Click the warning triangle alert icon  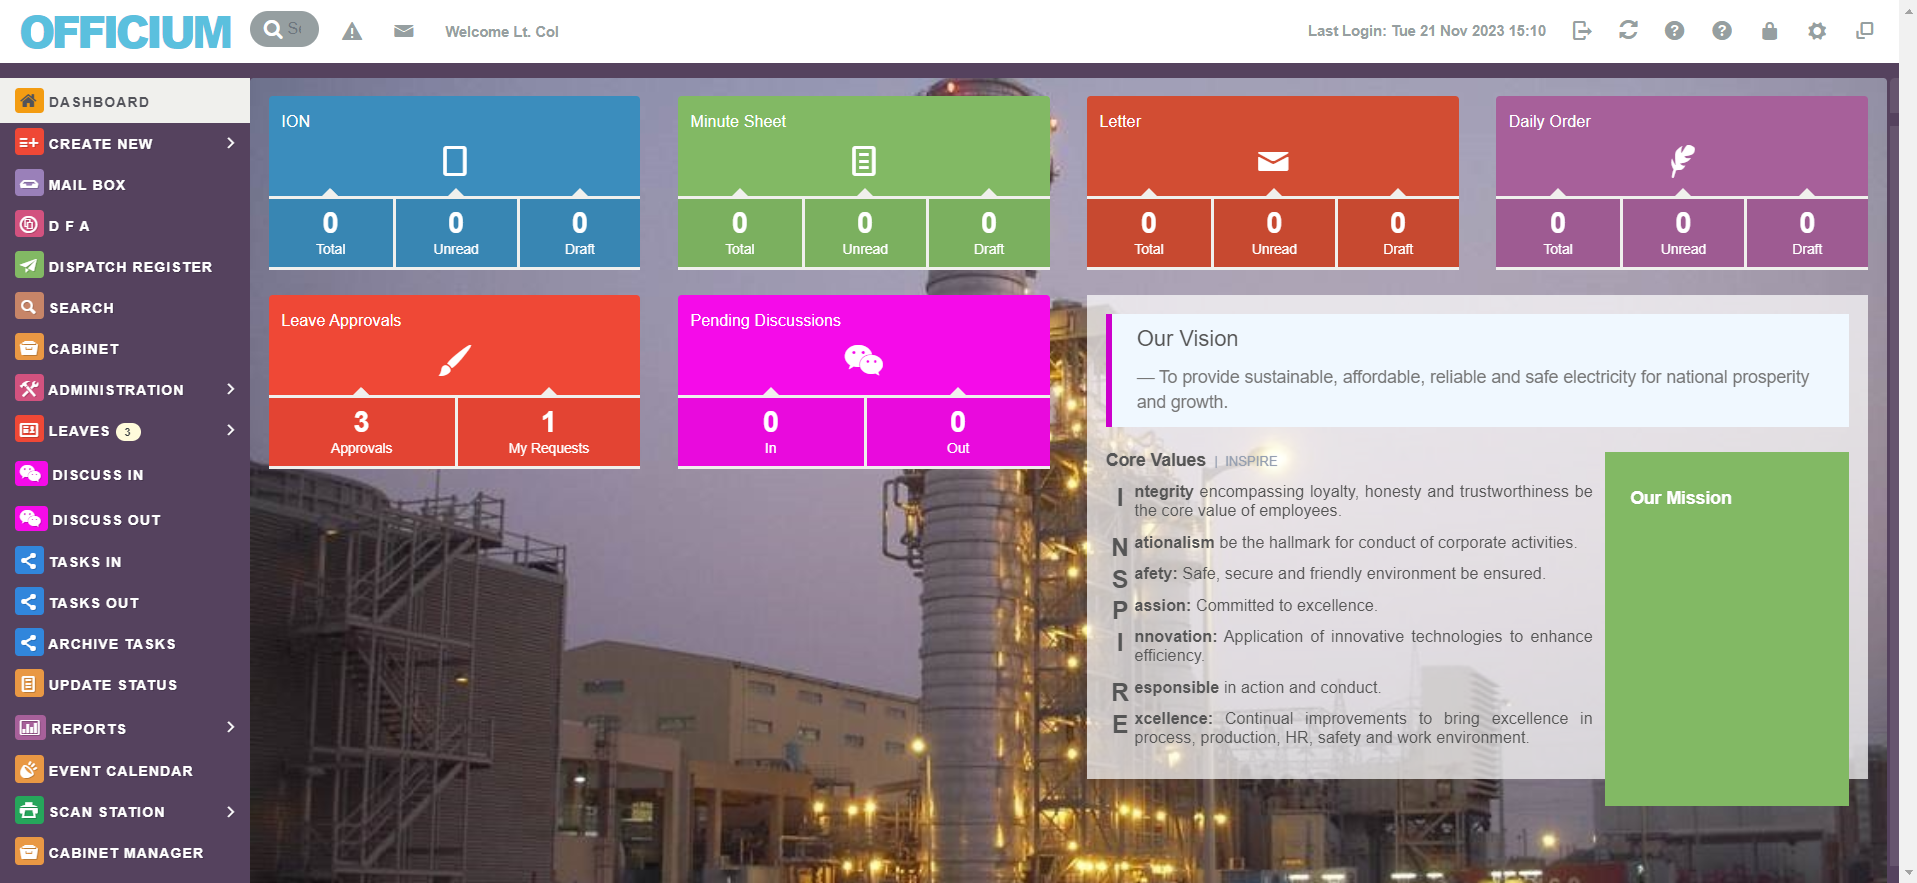(352, 32)
